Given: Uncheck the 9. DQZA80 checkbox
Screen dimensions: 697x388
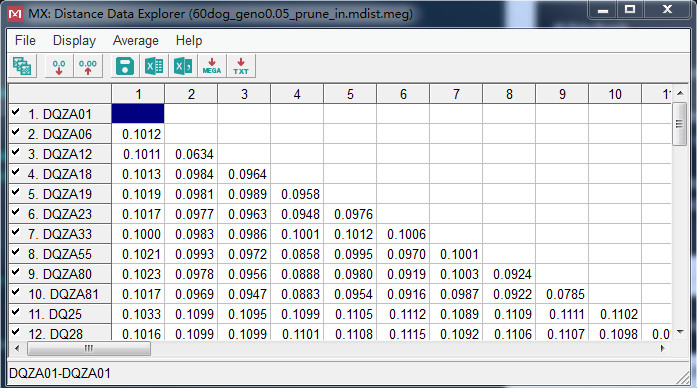Looking at the screenshot, I should pos(16,272).
